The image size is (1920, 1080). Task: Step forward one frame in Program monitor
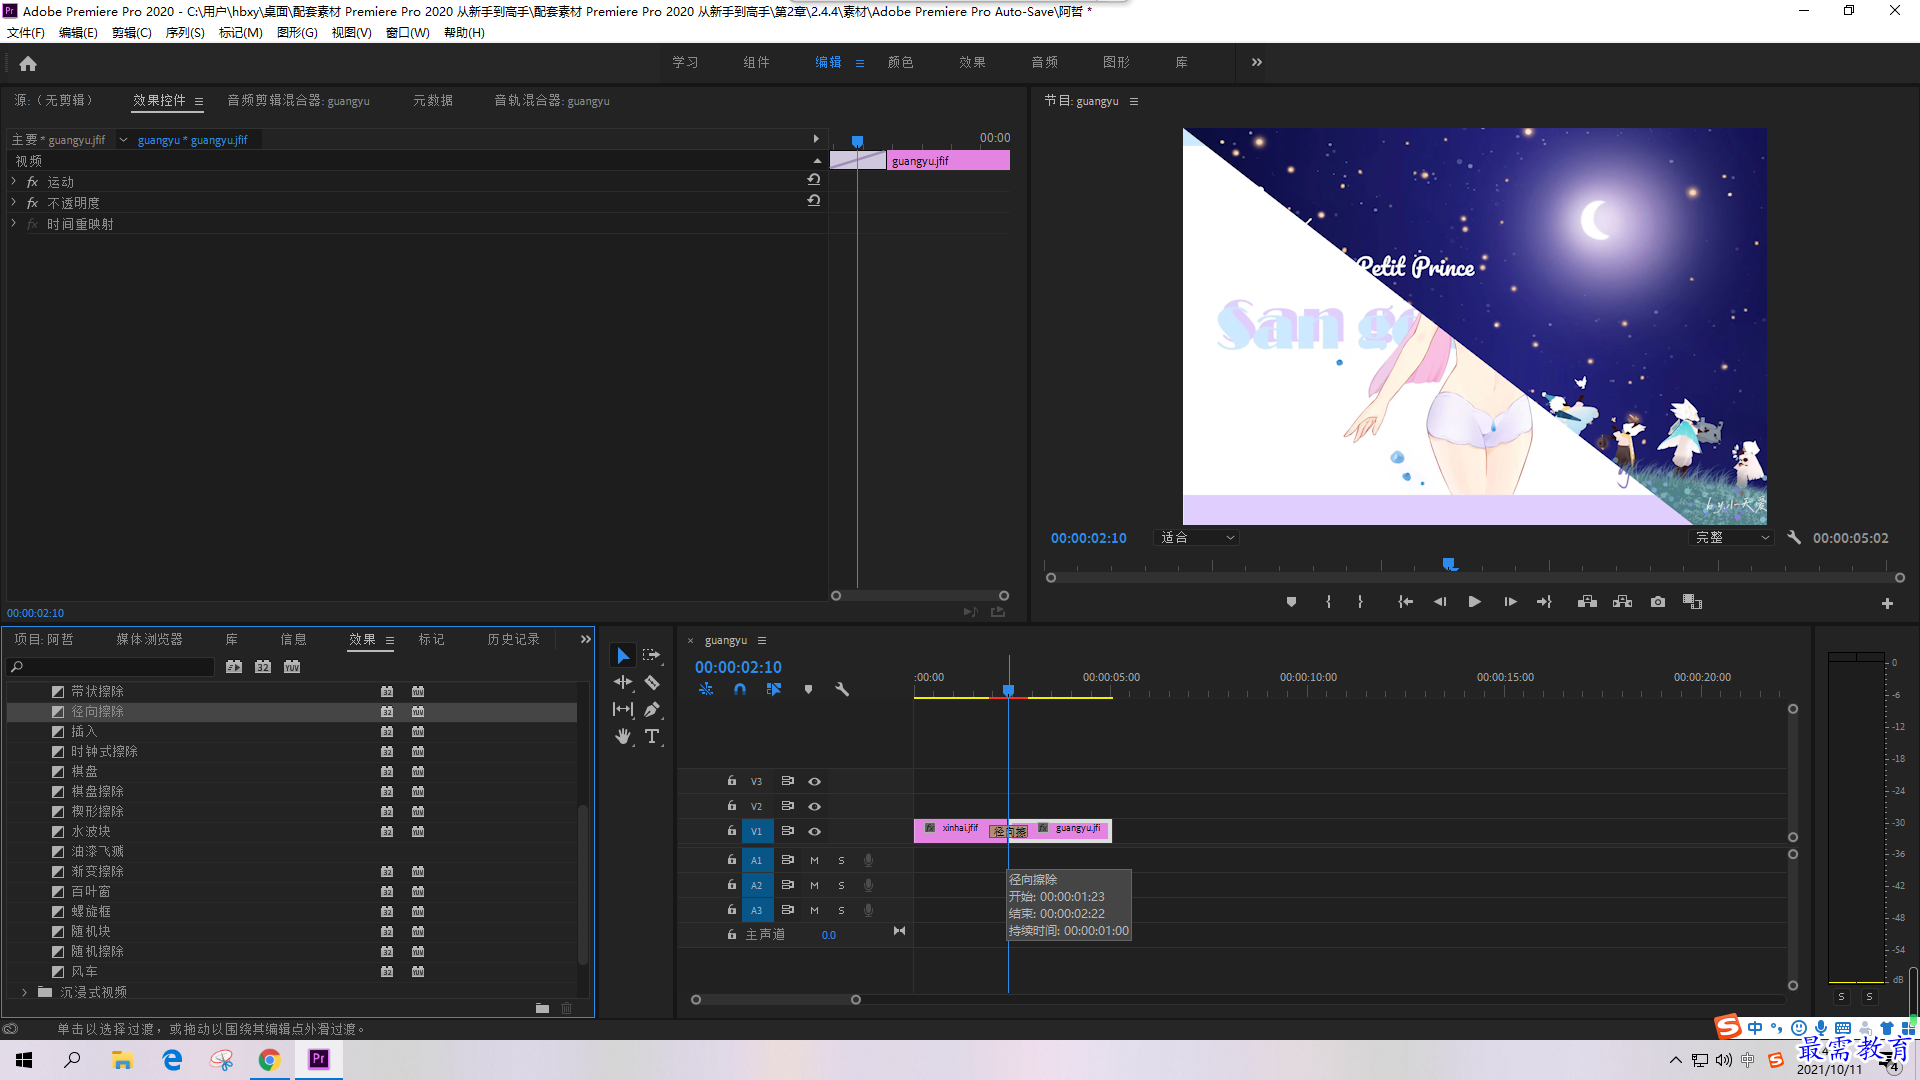coord(1510,602)
